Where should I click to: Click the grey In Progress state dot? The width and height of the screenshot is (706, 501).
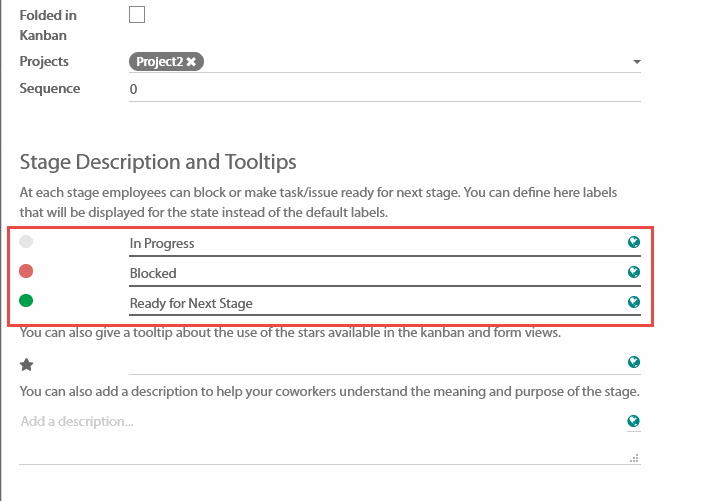click(x=26, y=242)
